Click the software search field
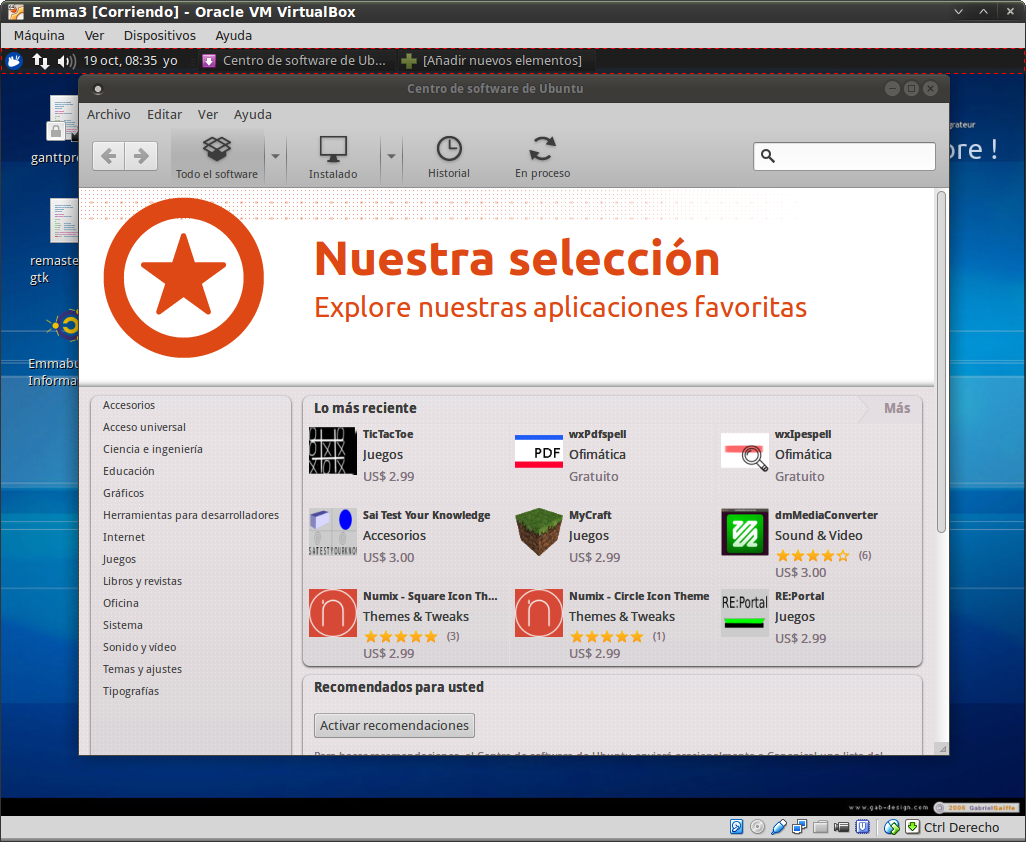This screenshot has height=842, width=1026. click(852, 156)
